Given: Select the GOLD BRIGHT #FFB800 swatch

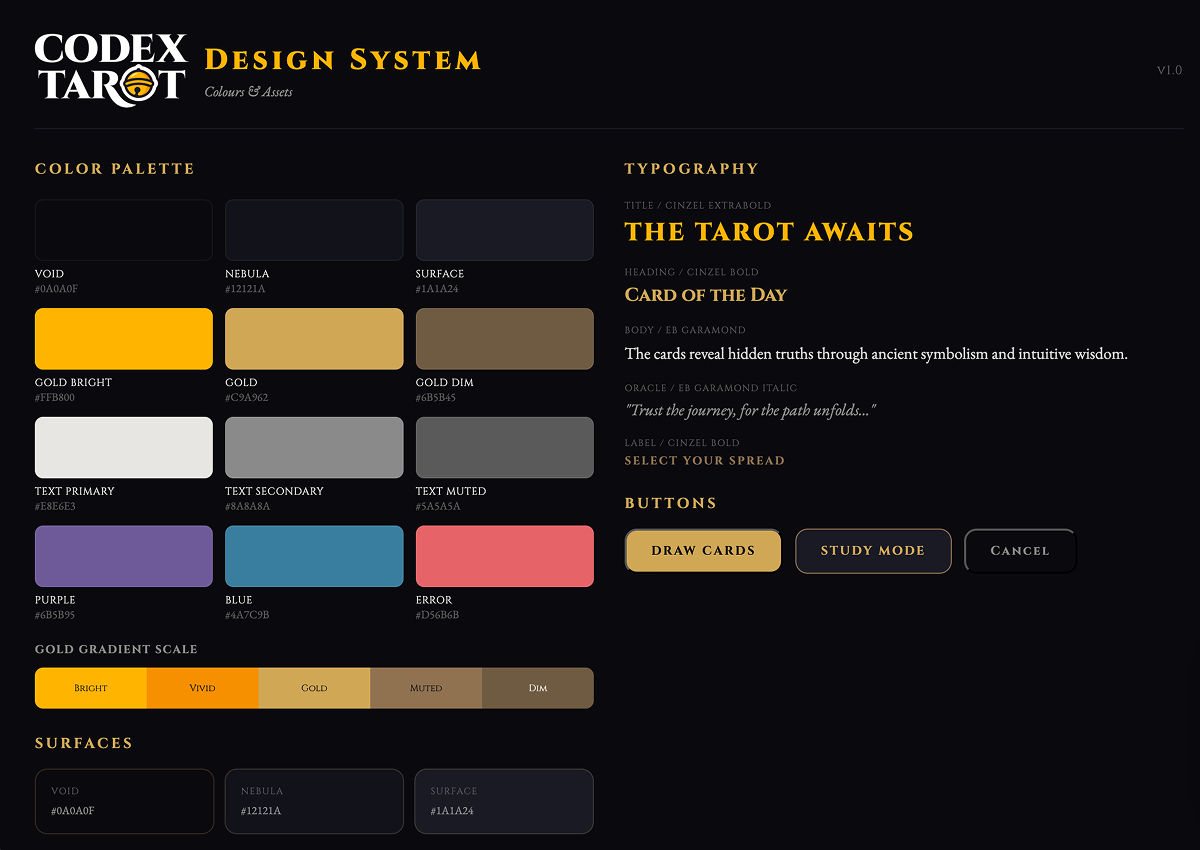Looking at the screenshot, I should [x=123, y=338].
